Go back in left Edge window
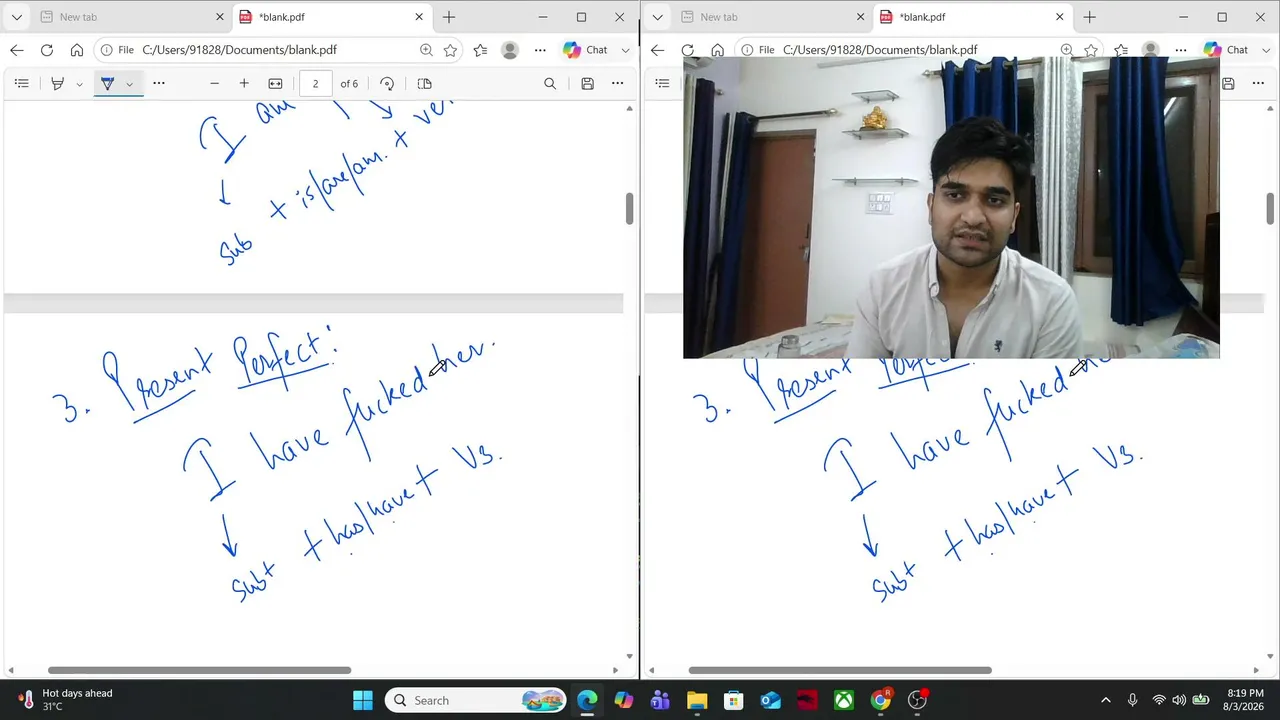 click(16, 50)
